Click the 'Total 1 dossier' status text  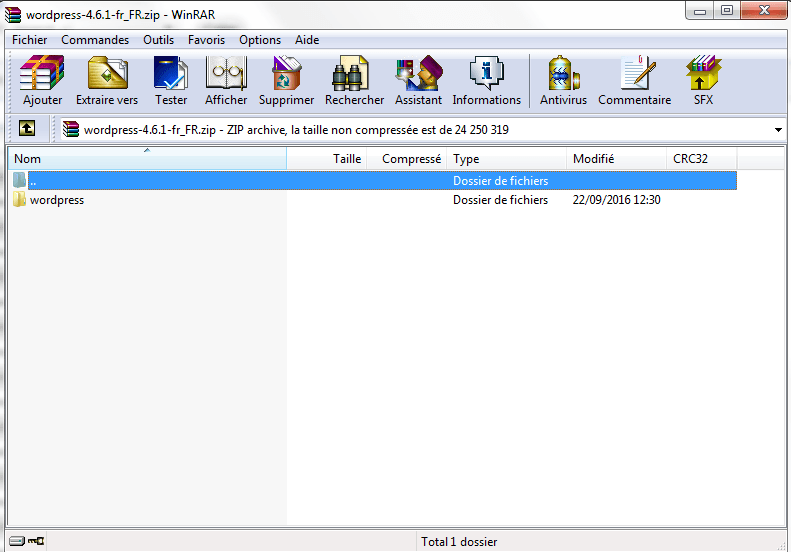(459, 541)
